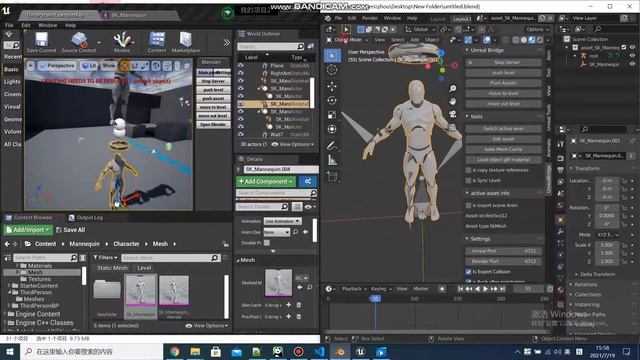Open Content in Unreal toolbar
The image size is (640, 360).
[157, 42]
